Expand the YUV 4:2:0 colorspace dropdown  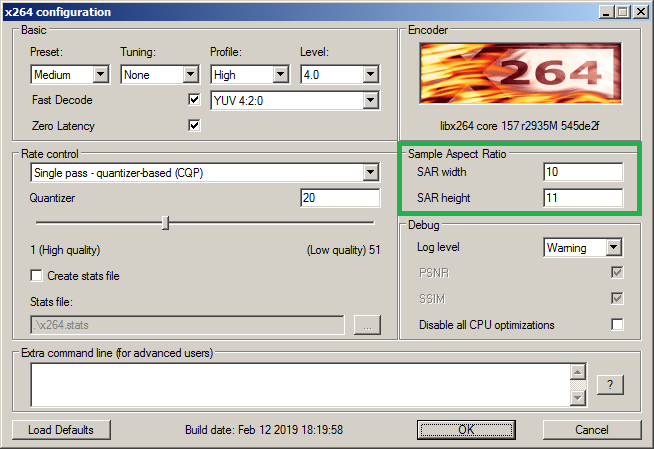(x=295, y=100)
